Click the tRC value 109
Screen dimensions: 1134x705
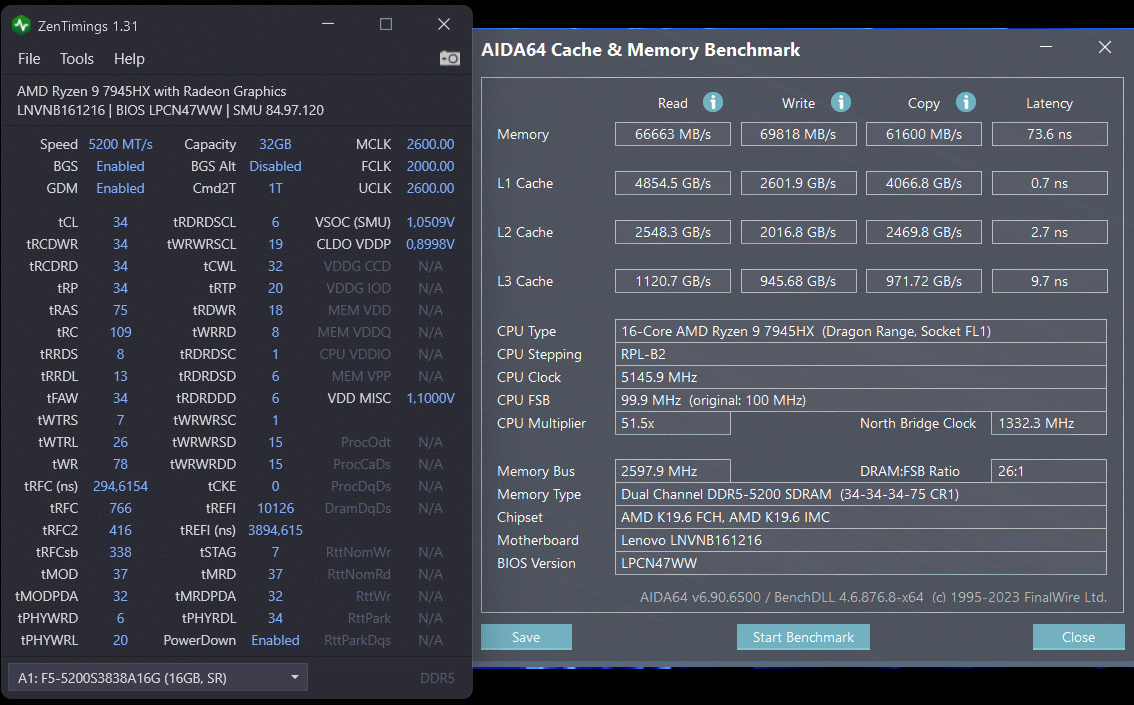(120, 332)
